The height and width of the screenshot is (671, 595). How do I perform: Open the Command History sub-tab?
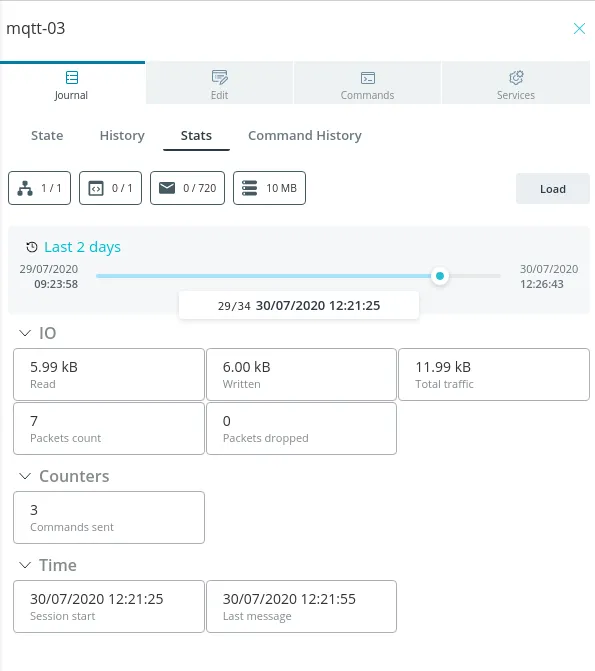[x=305, y=136]
